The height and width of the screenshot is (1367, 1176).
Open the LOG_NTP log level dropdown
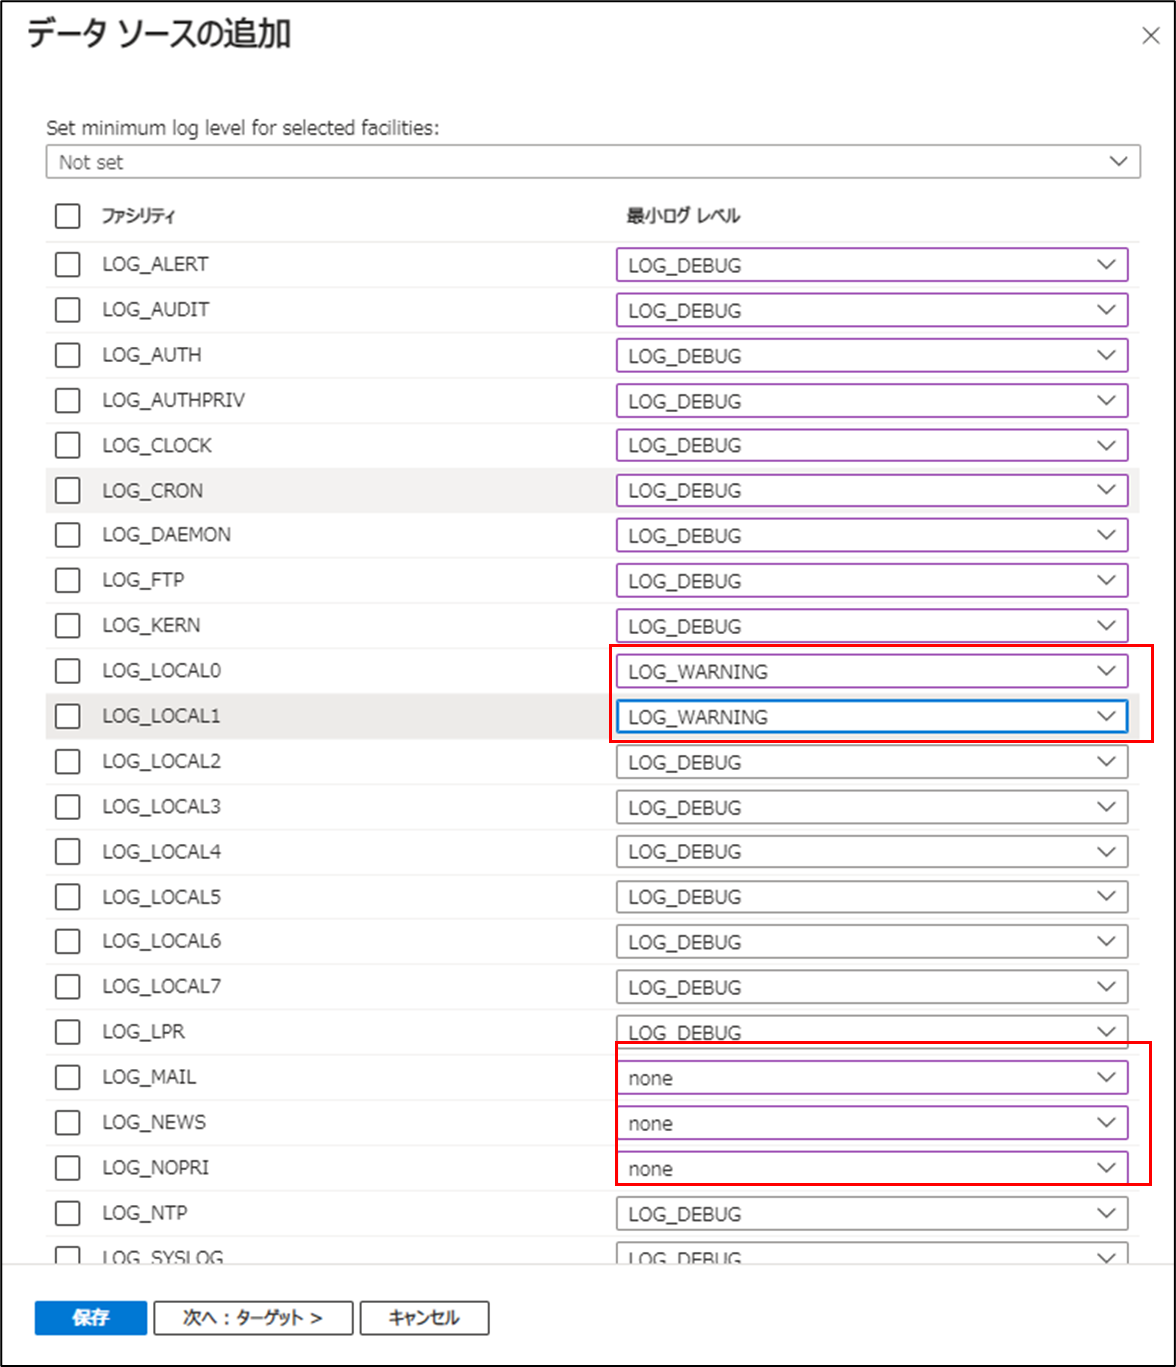871,1213
